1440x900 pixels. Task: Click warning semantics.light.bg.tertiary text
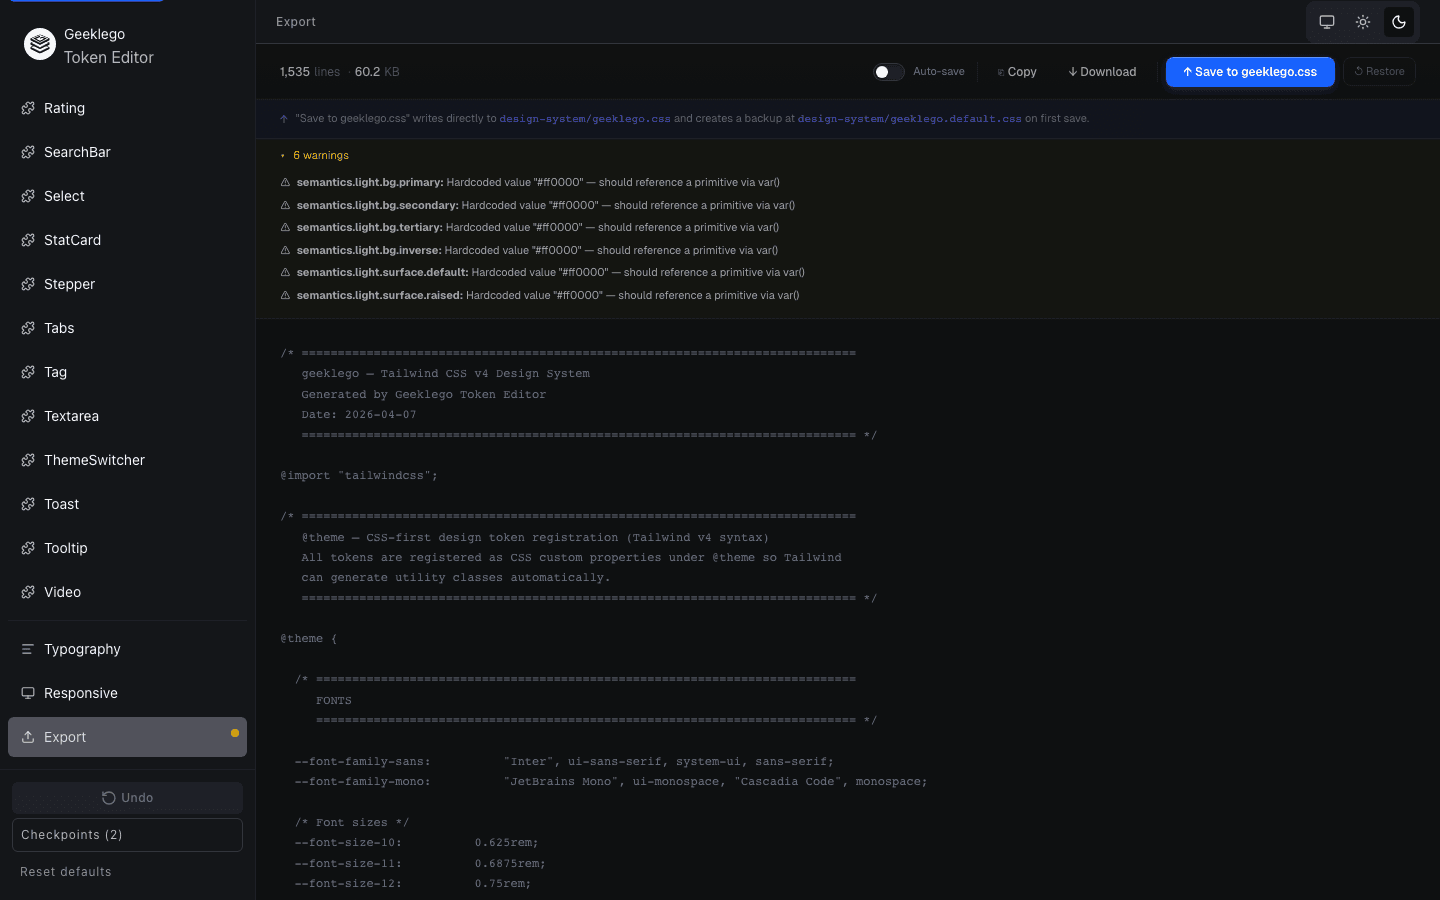[x=538, y=227]
